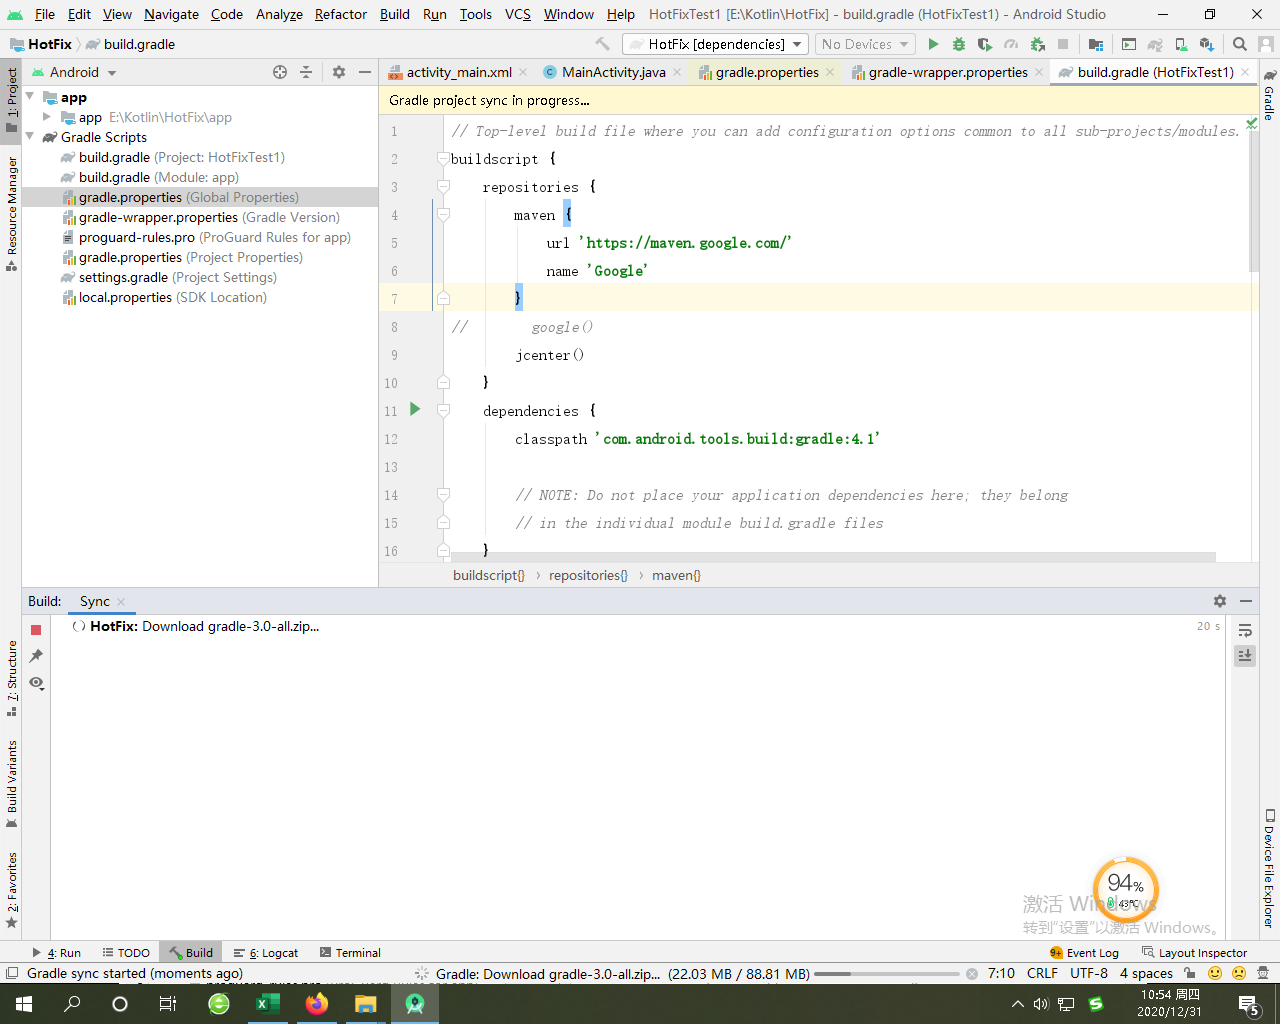This screenshot has height=1024, width=1280.
Task: Collapse the Gradle Scripts tree node
Action: 30,137
